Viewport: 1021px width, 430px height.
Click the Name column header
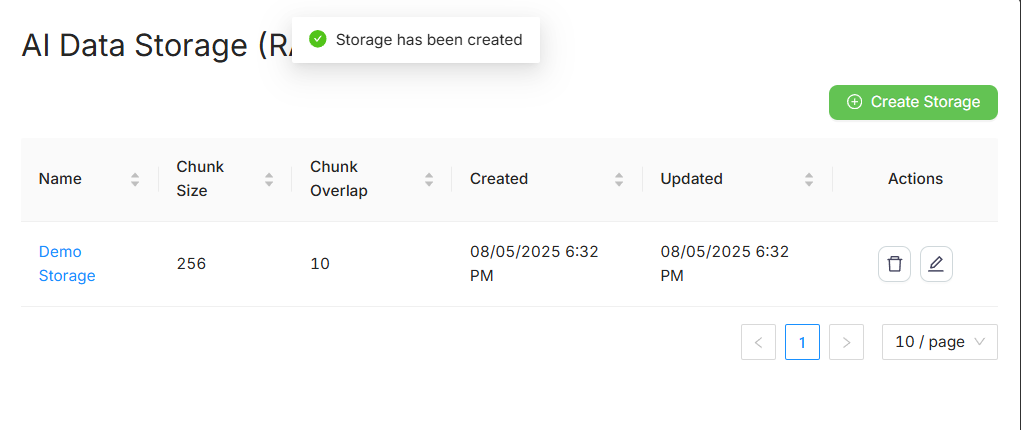[x=61, y=179]
